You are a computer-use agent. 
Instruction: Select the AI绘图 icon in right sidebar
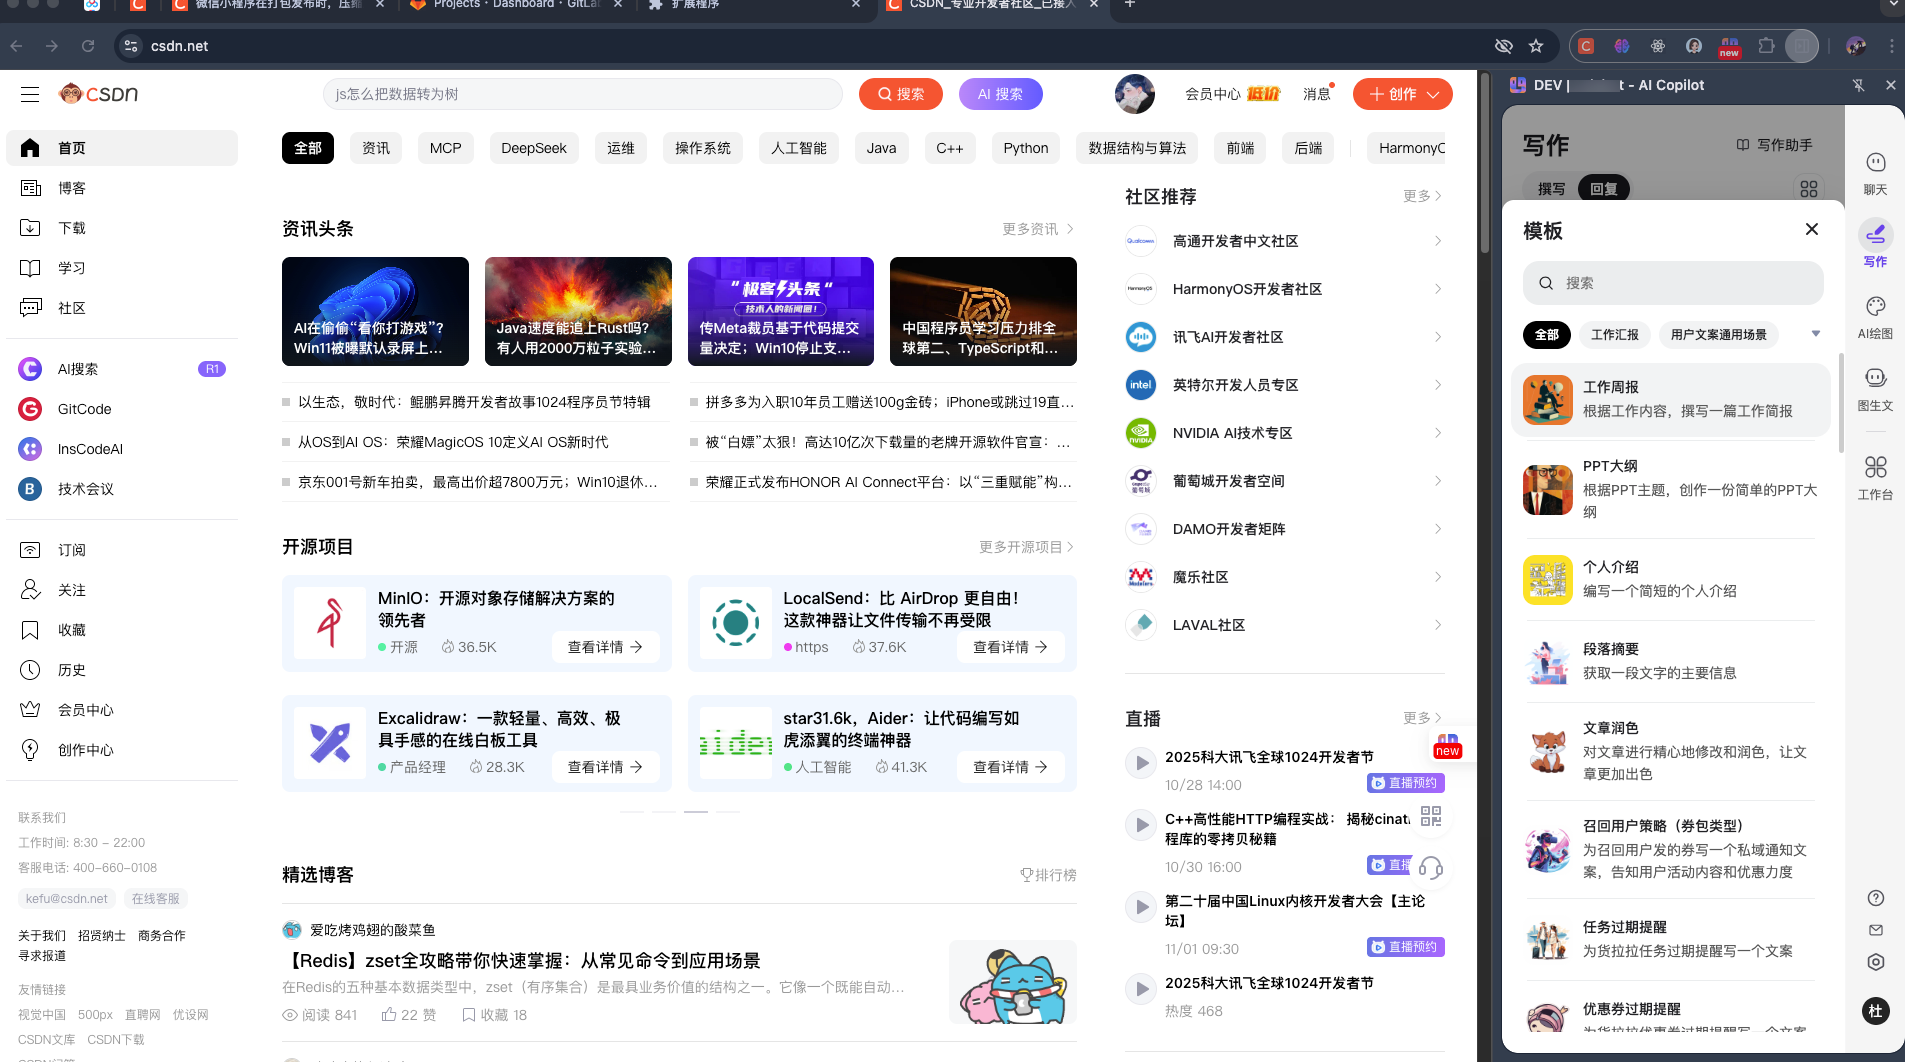[1875, 315]
